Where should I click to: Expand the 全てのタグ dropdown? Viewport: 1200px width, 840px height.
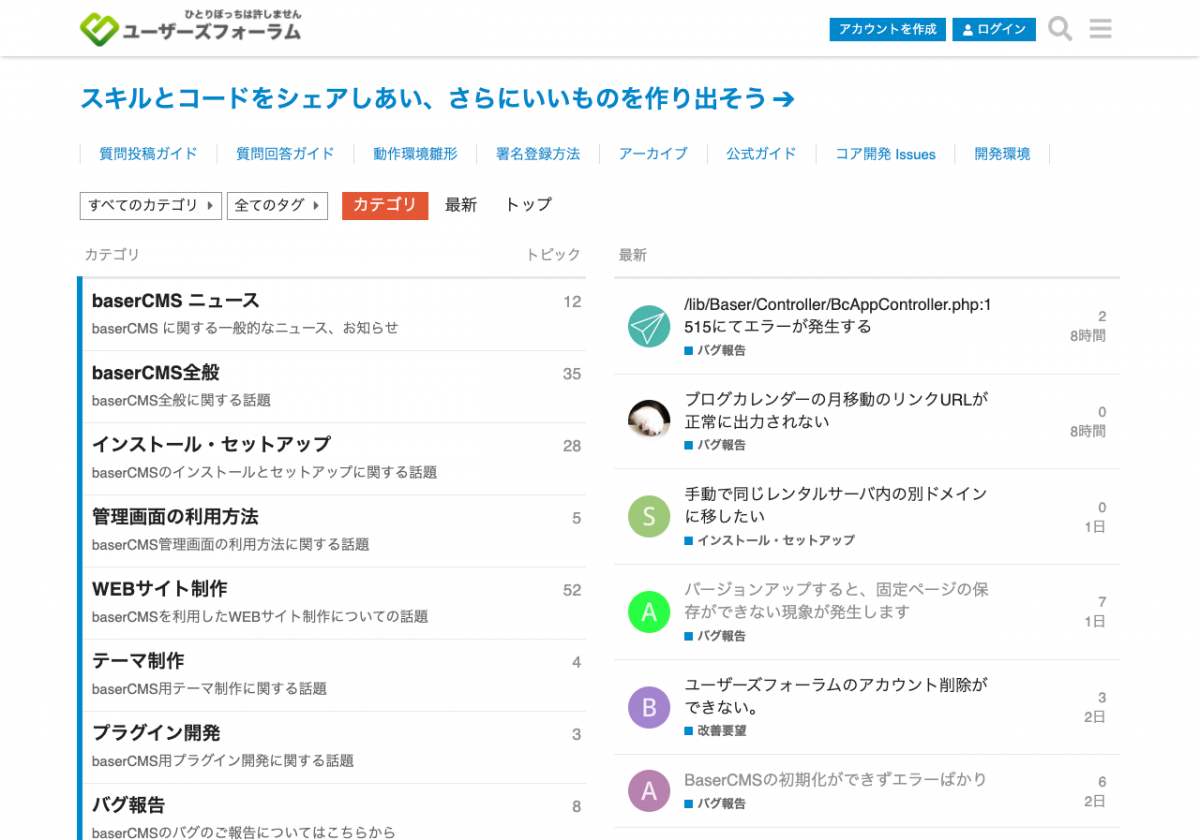(x=277, y=206)
